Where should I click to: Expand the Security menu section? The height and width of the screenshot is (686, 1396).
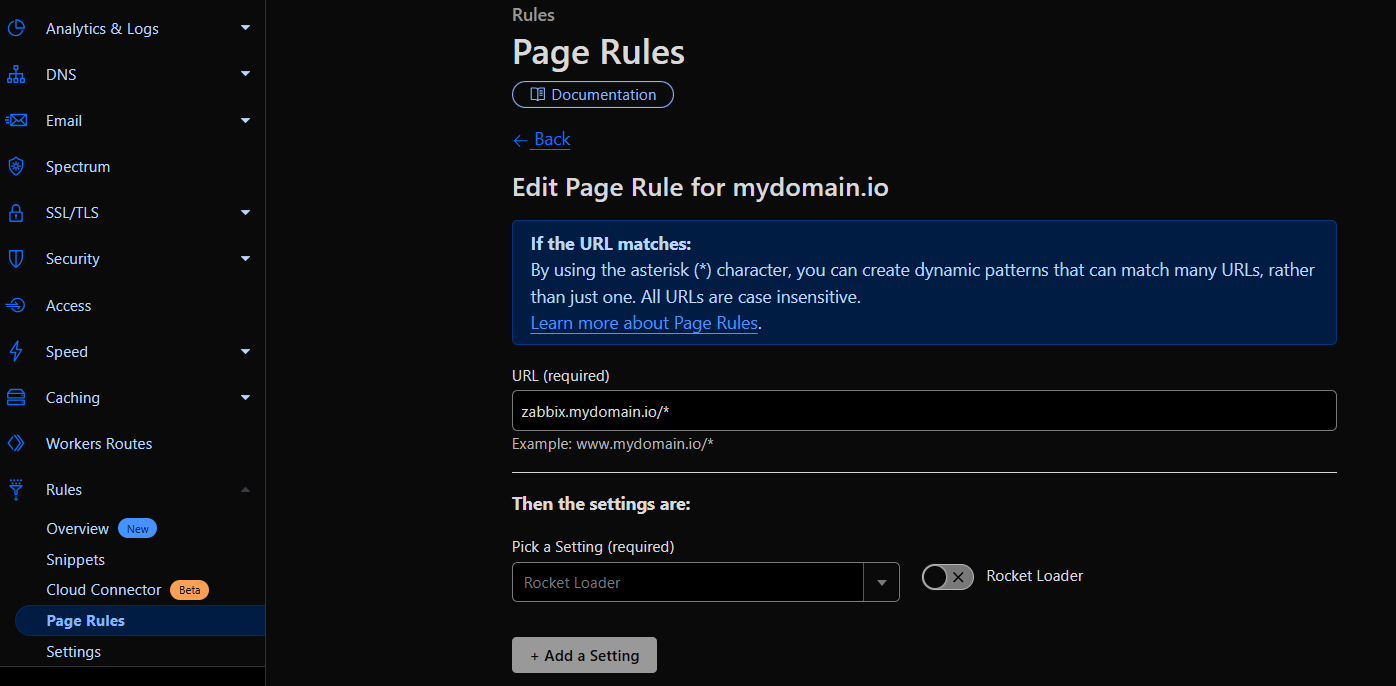[245, 259]
